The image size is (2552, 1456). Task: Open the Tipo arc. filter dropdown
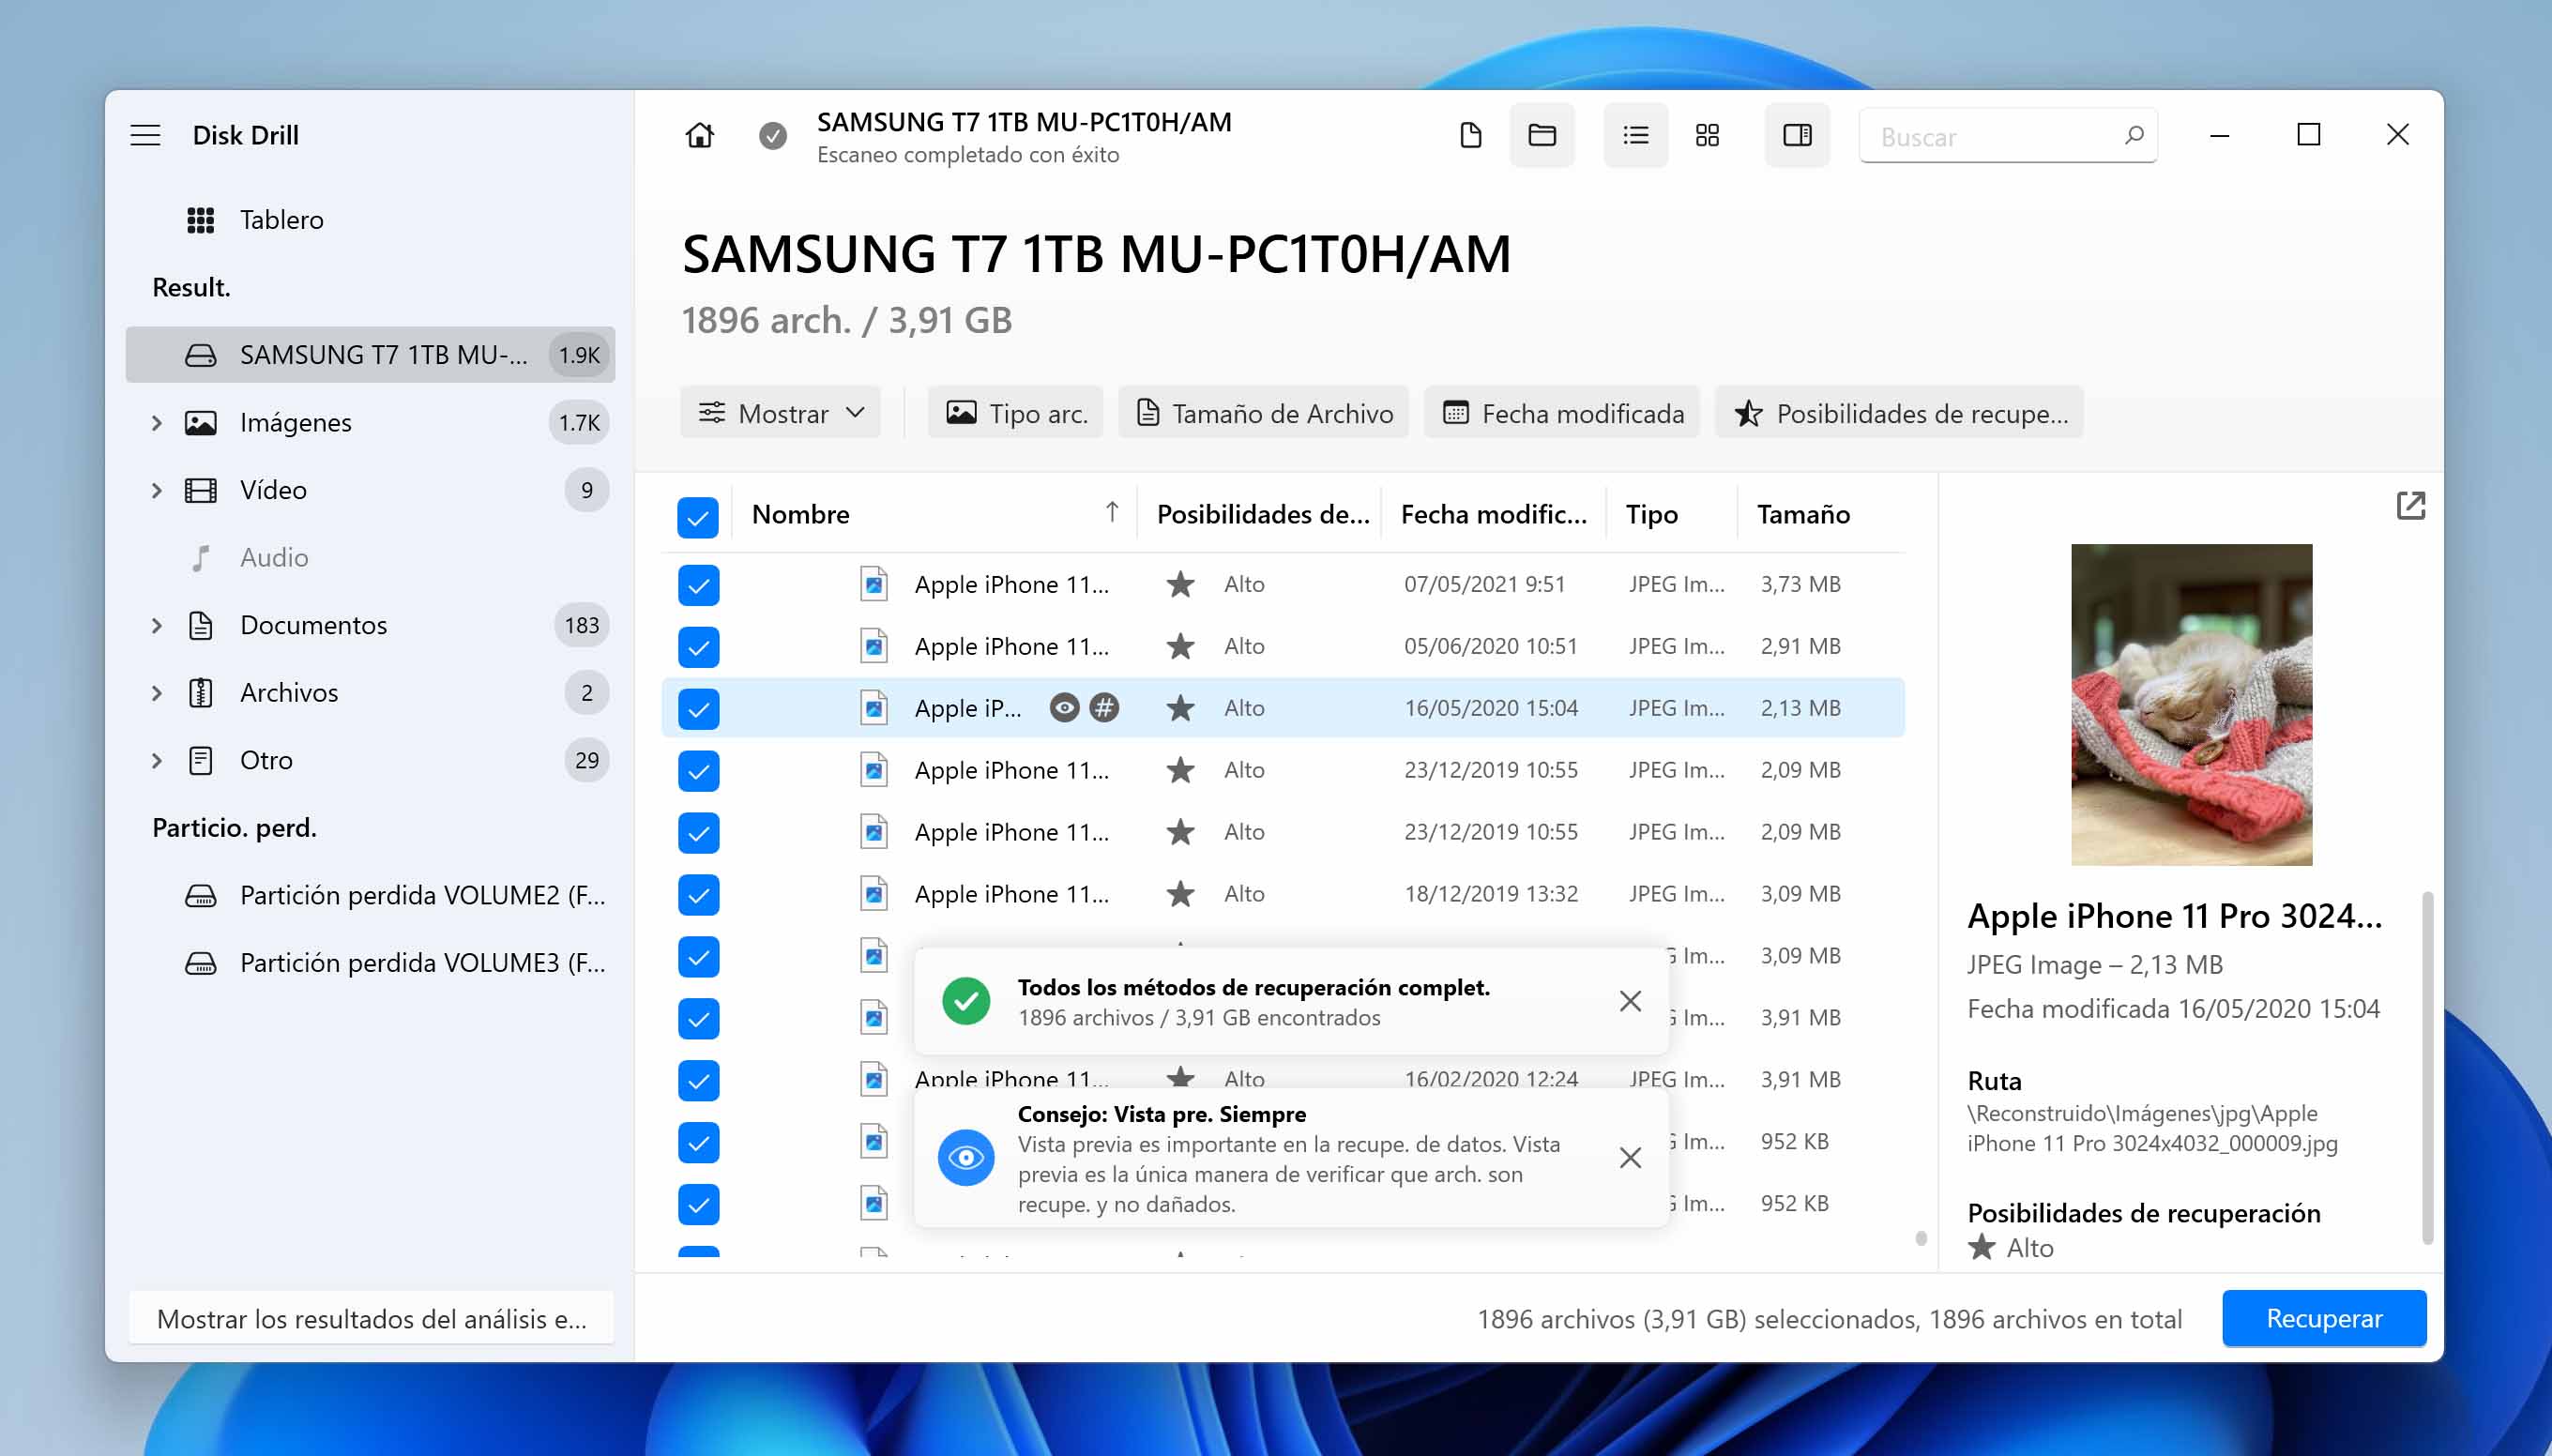(x=1015, y=413)
